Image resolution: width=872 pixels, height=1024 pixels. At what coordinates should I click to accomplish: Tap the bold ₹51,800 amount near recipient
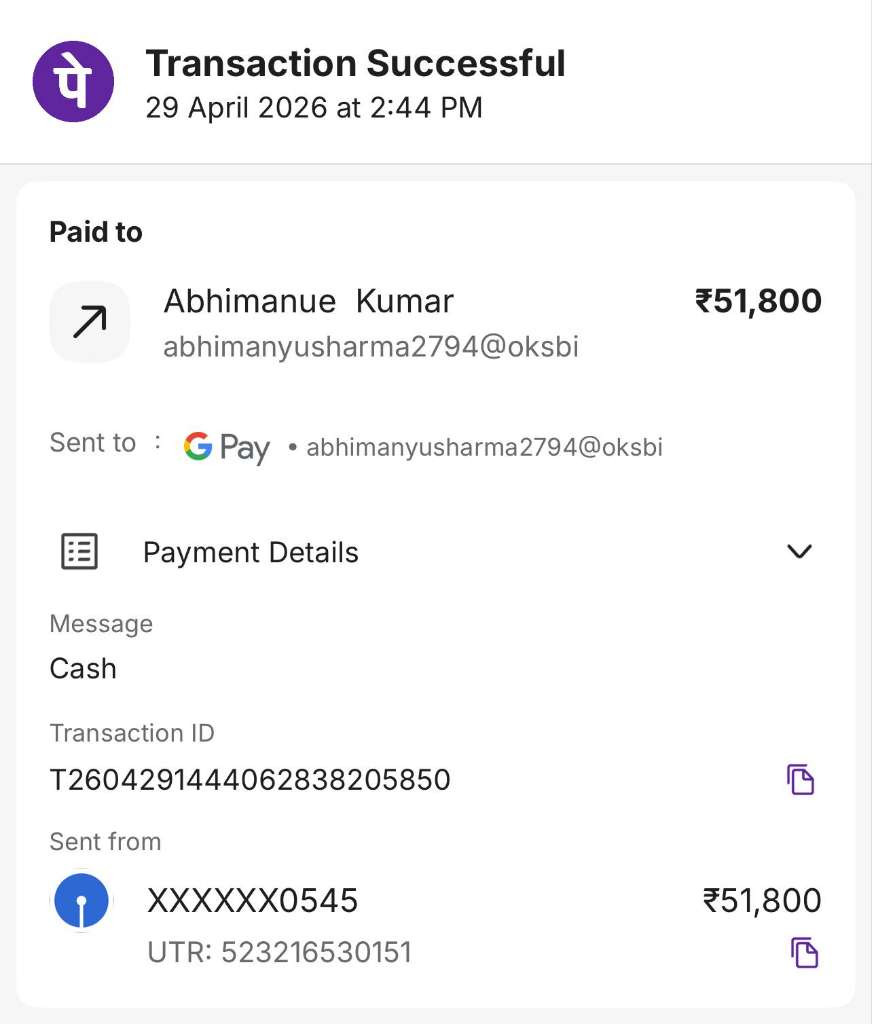click(758, 301)
